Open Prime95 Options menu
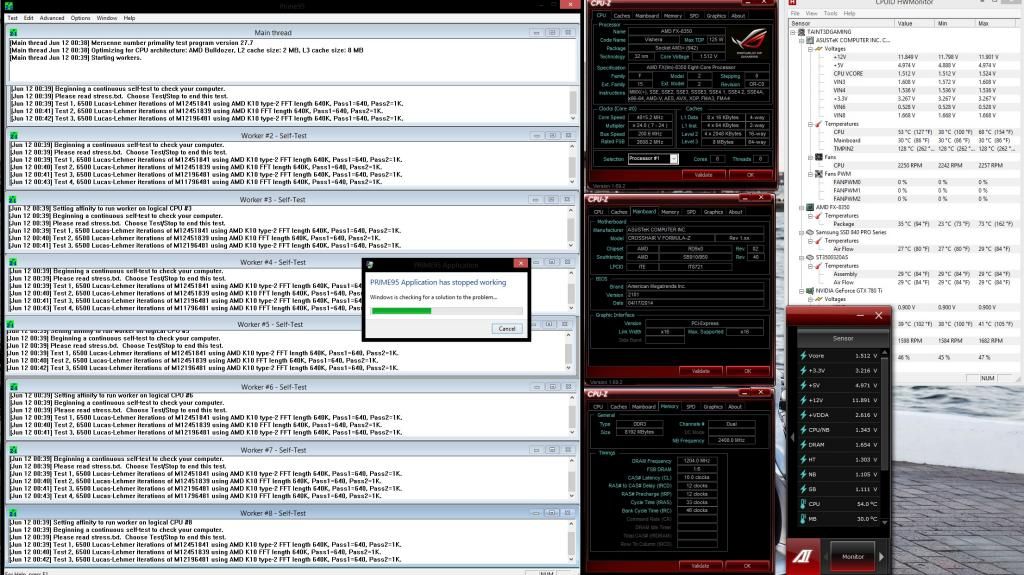The width and height of the screenshot is (1024, 575). tap(80, 18)
